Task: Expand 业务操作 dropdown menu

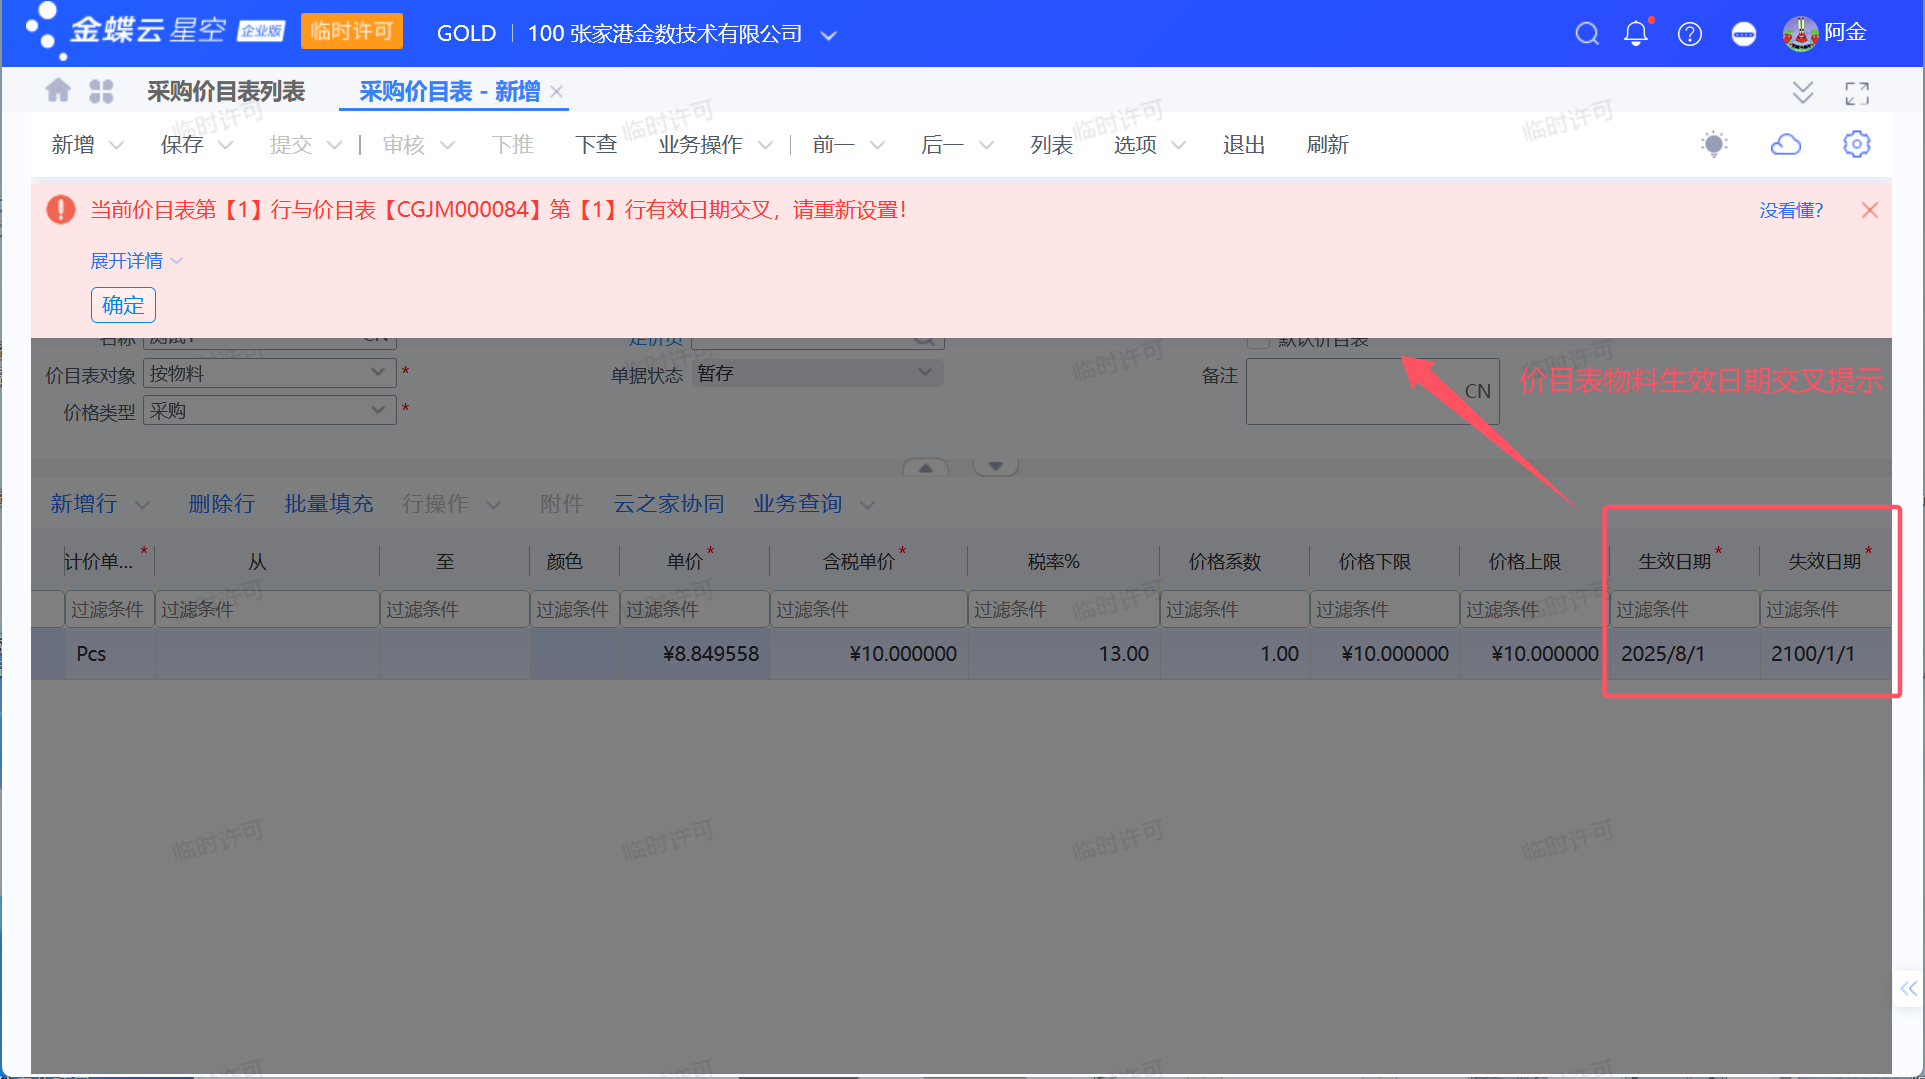Action: (765, 146)
